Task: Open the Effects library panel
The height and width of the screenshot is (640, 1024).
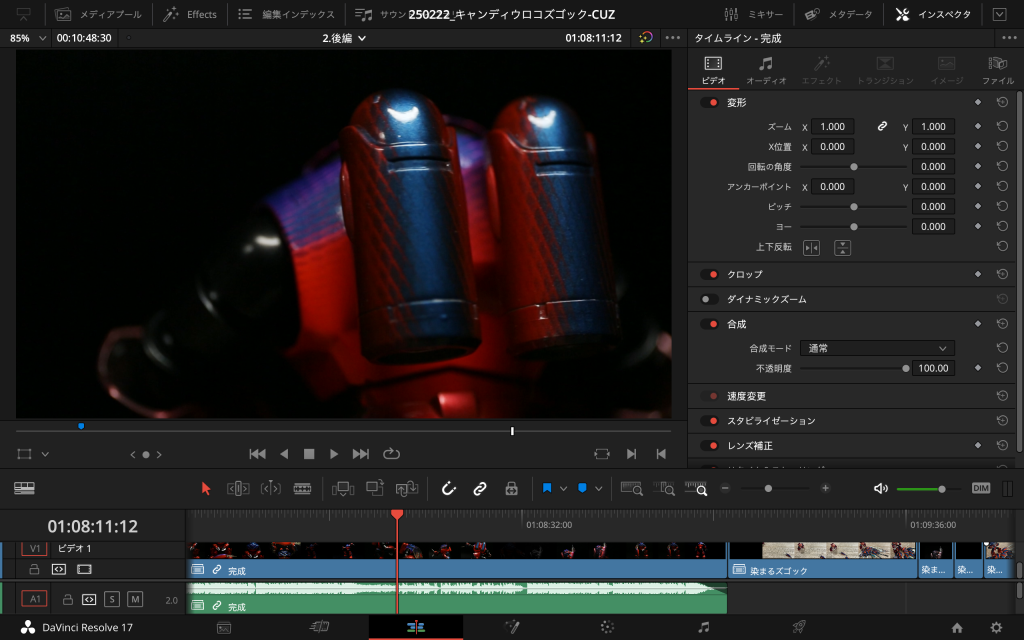Action: pos(190,14)
